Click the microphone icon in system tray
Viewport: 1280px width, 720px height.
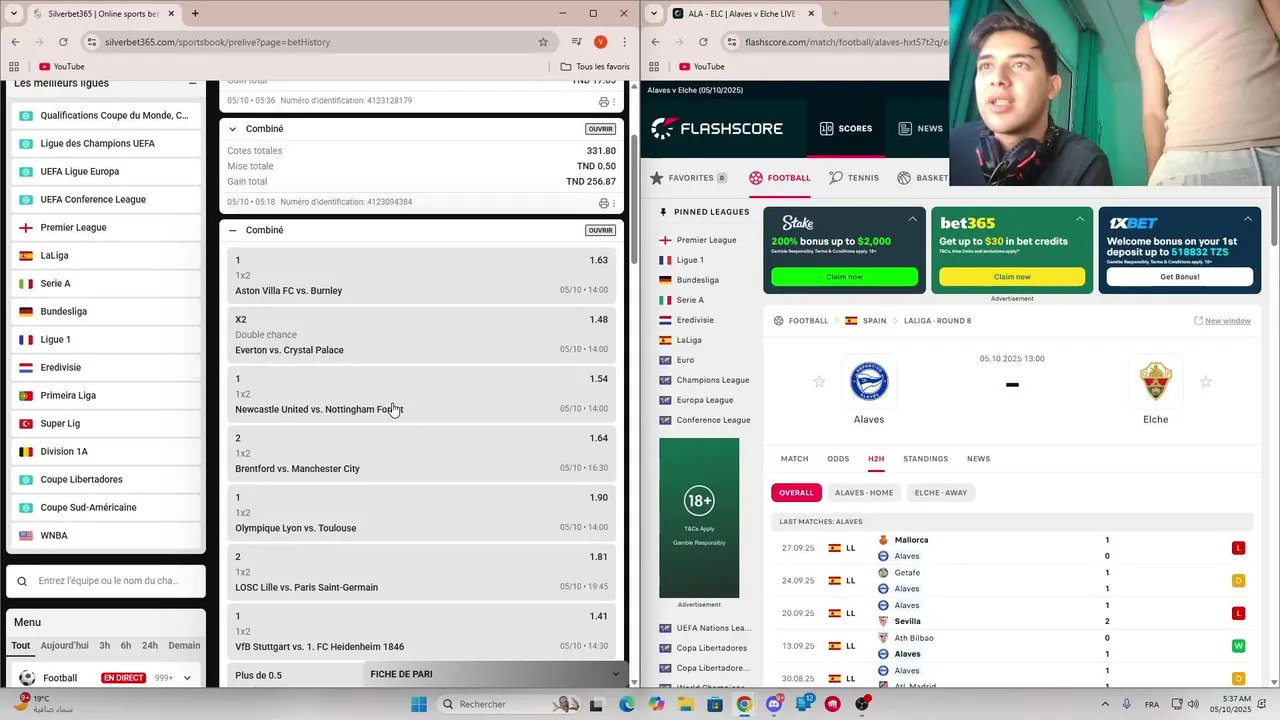[x=1127, y=704]
